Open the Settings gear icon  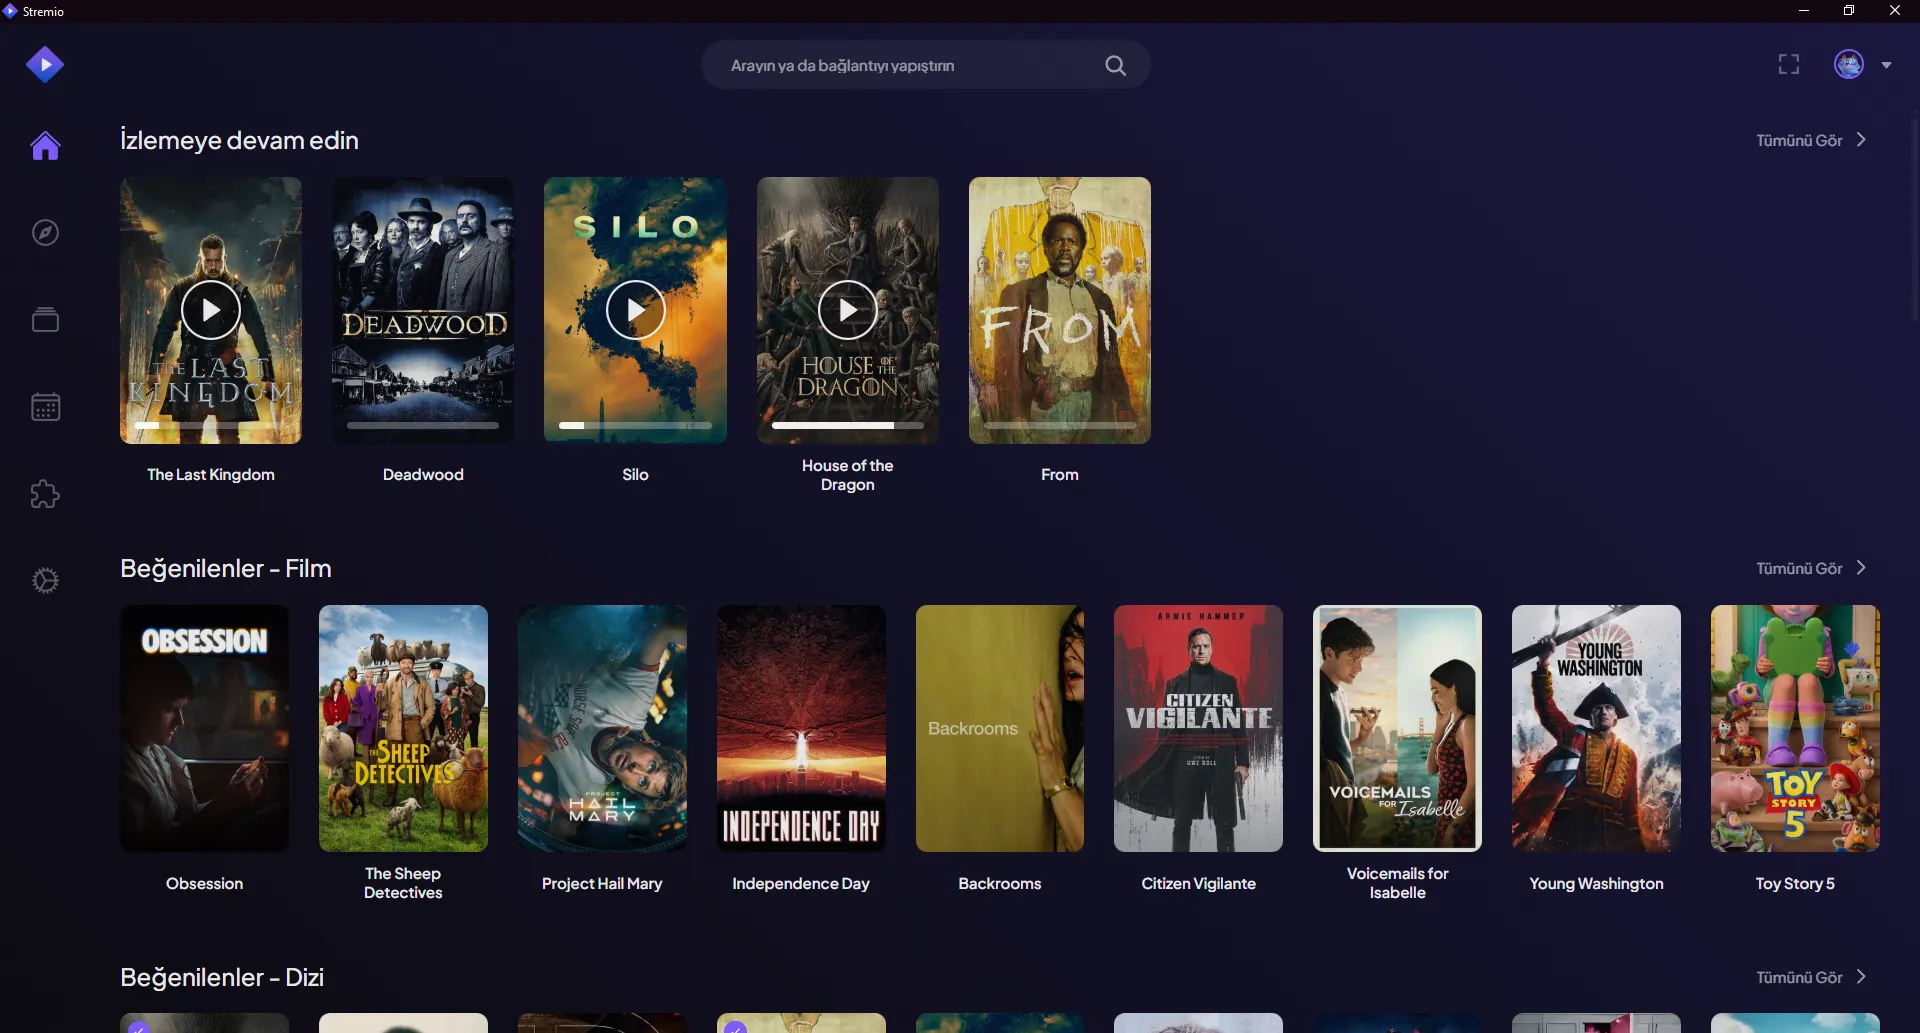click(x=45, y=581)
